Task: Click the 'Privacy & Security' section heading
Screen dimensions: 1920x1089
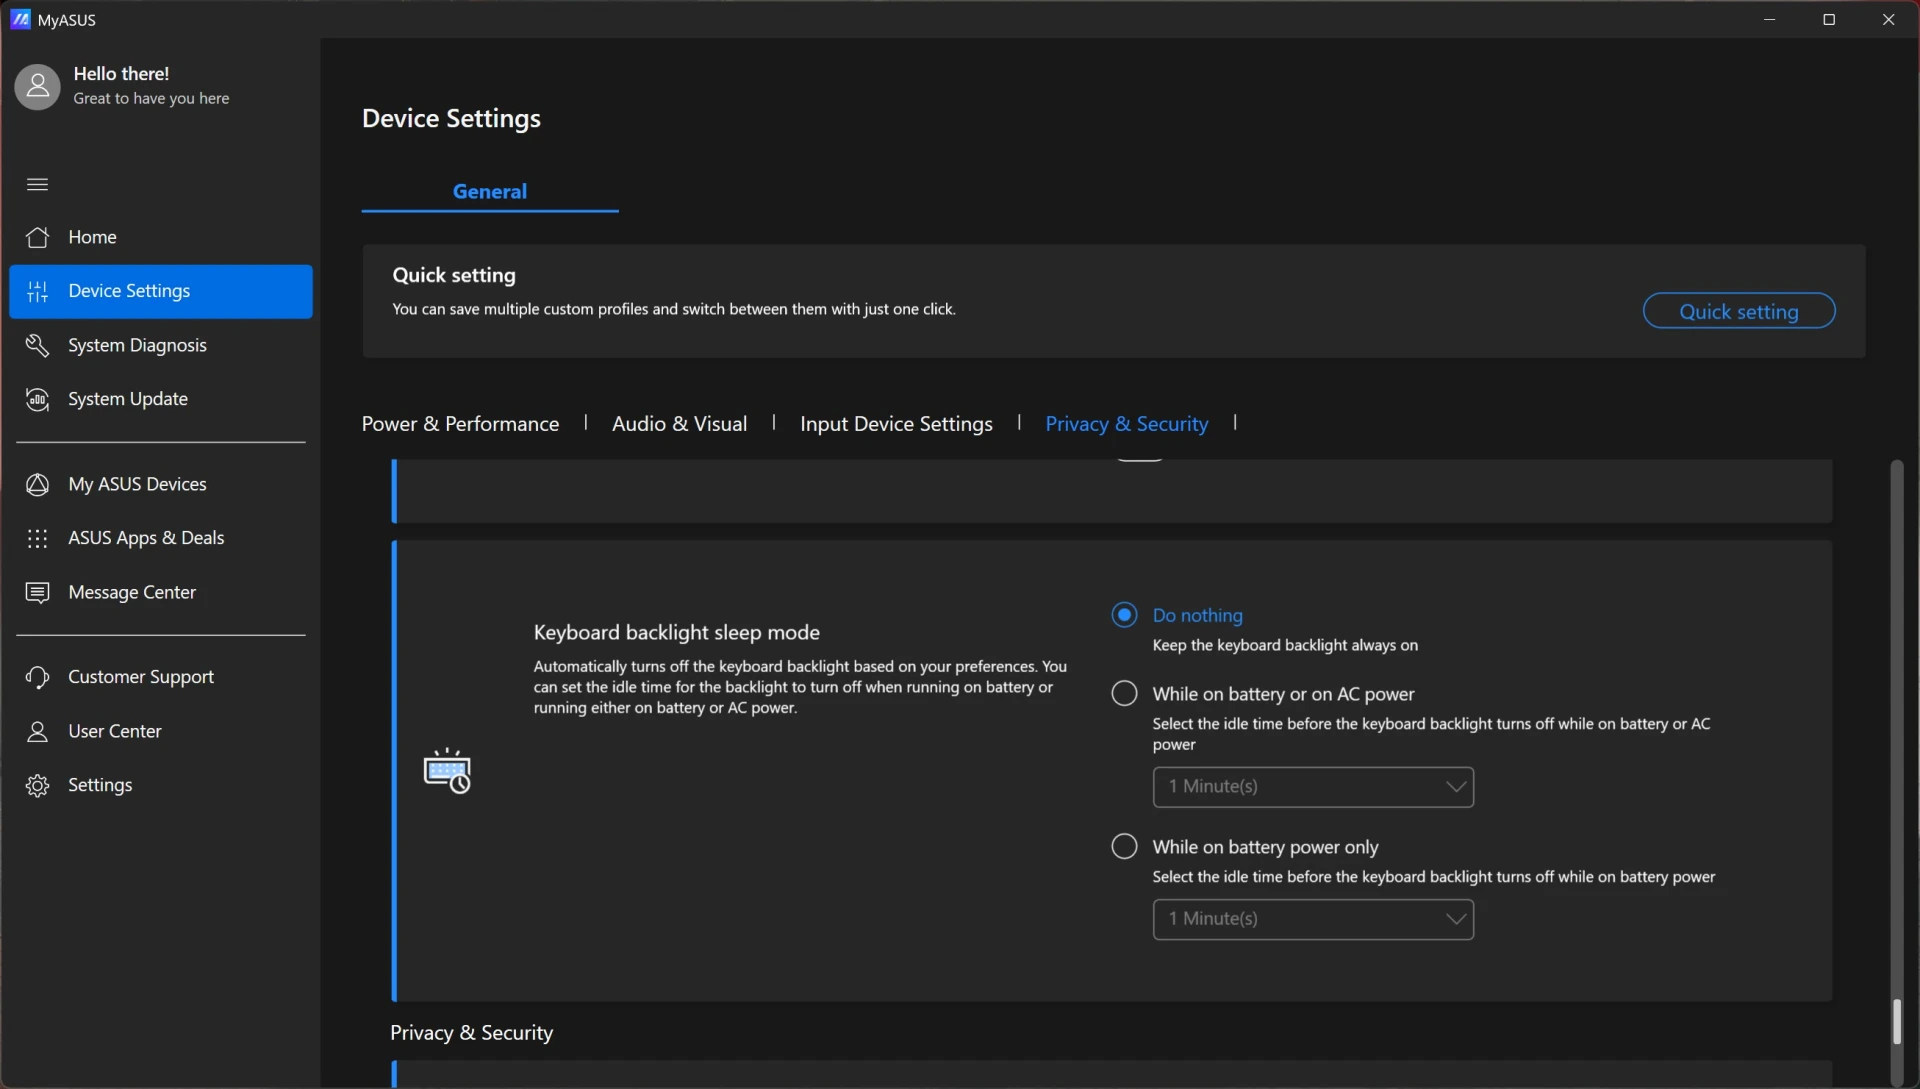Action: pos(471,1033)
